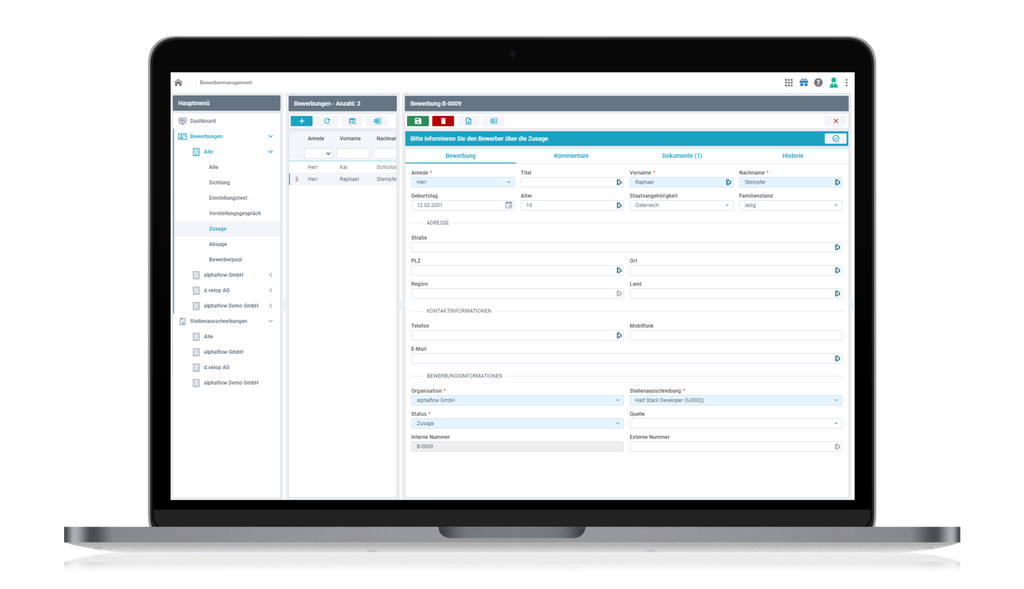
Task: Expand alphaflow GmbH under Bewerbungen
Action: [x=270, y=275]
